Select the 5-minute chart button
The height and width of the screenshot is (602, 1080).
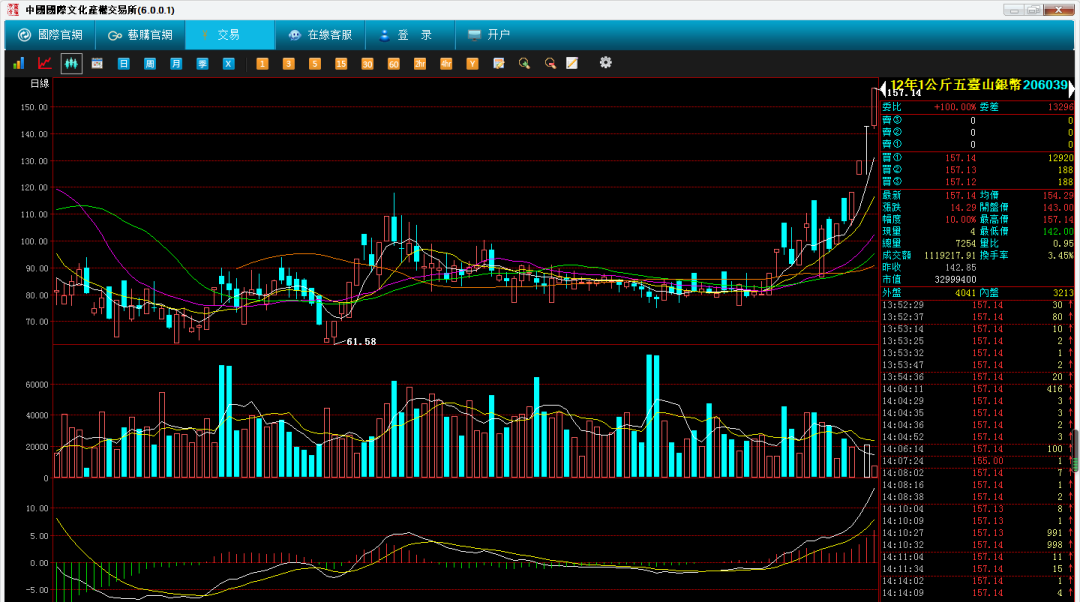[315, 63]
